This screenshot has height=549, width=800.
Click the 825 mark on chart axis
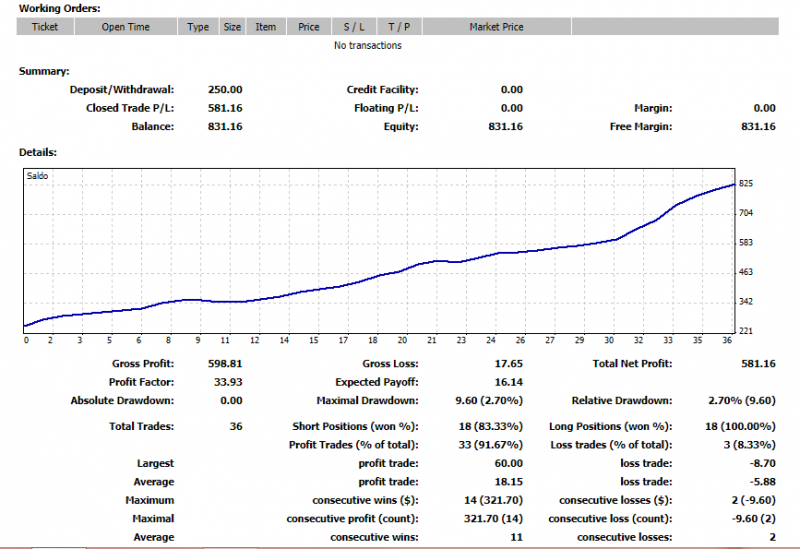(746, 184)
